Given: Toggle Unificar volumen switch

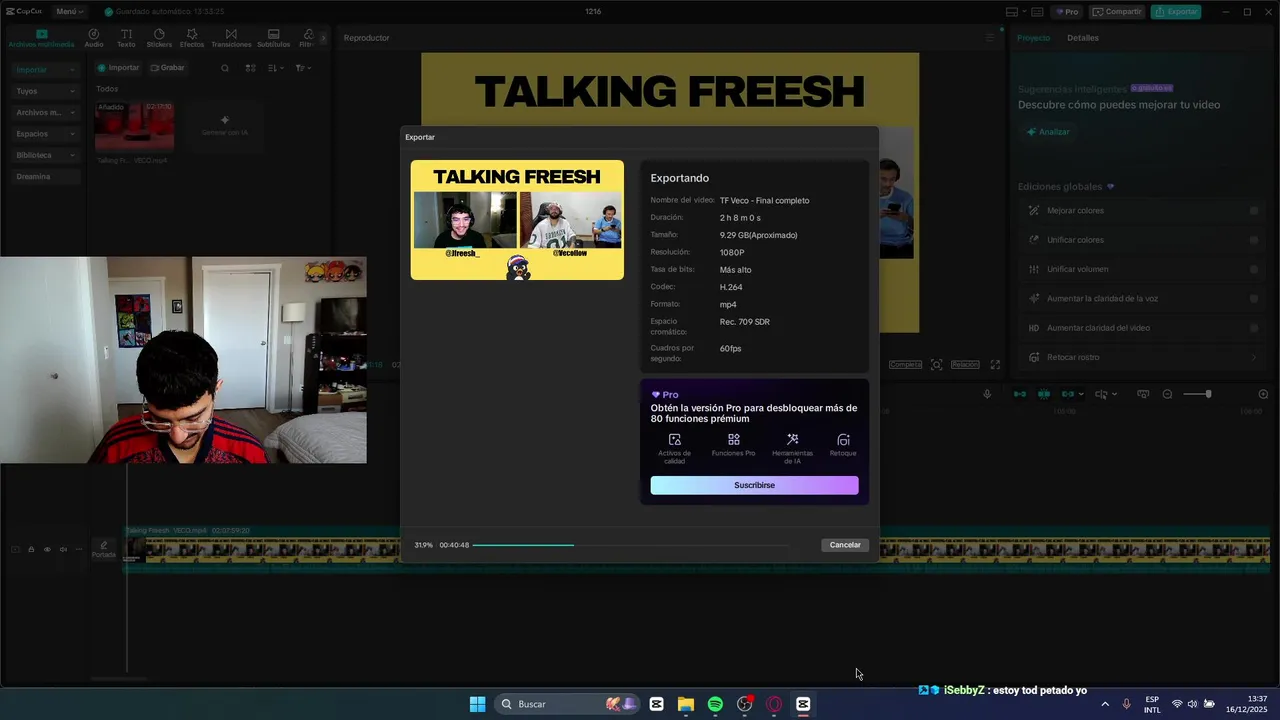Looking at the screenshot, I should [x=1254, y=269].
